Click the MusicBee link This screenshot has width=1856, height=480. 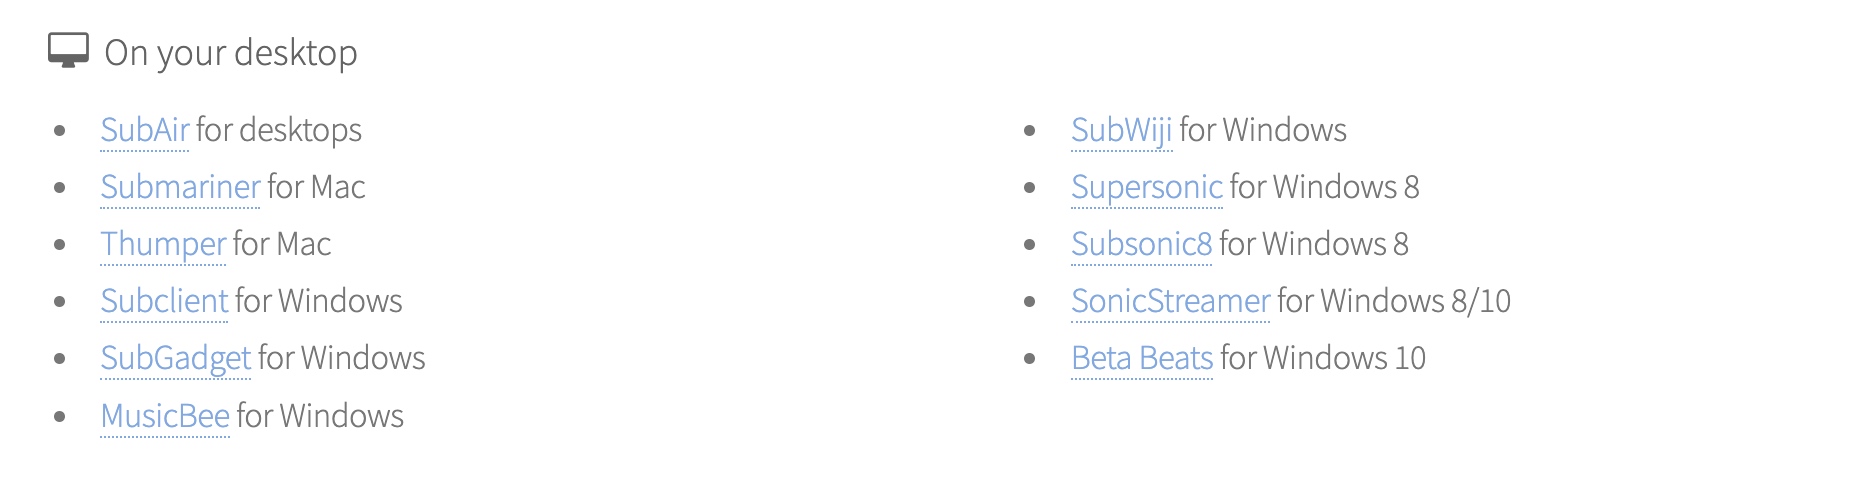[165, 416]
